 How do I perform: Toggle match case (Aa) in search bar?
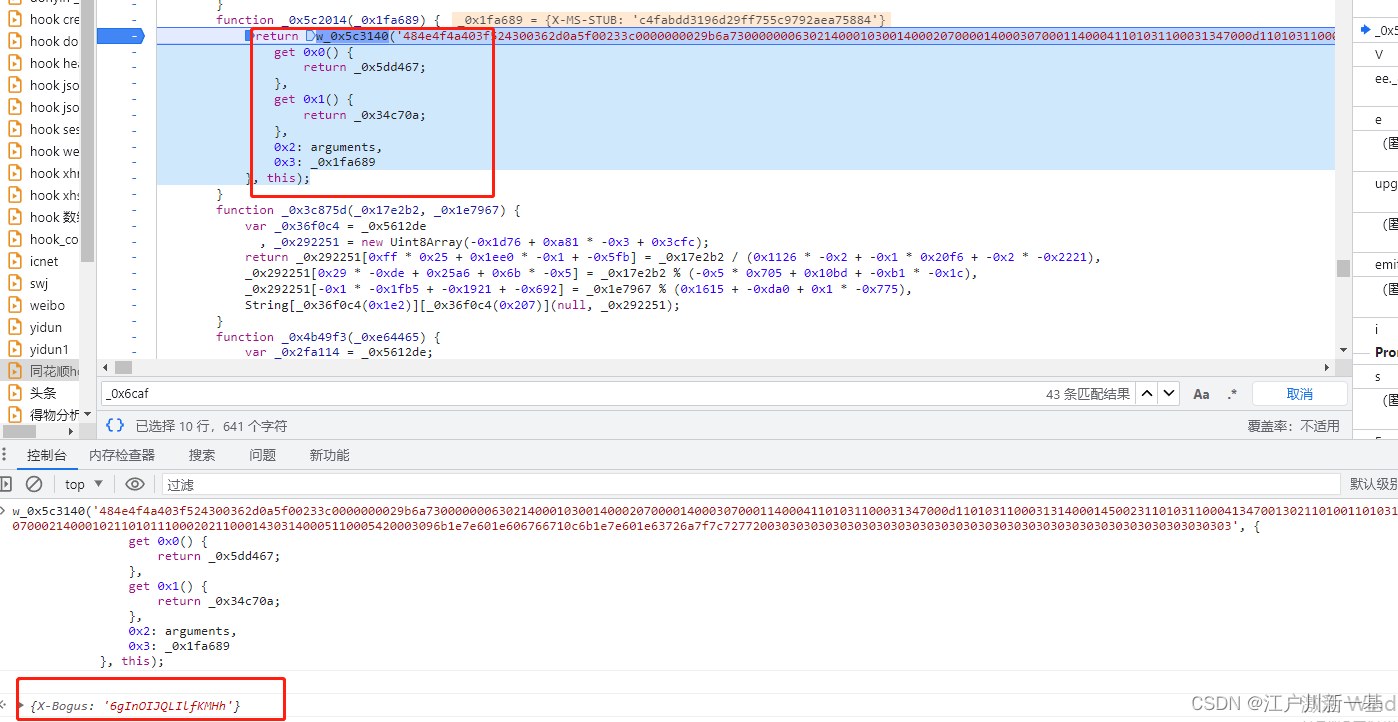click(1202, 394)
